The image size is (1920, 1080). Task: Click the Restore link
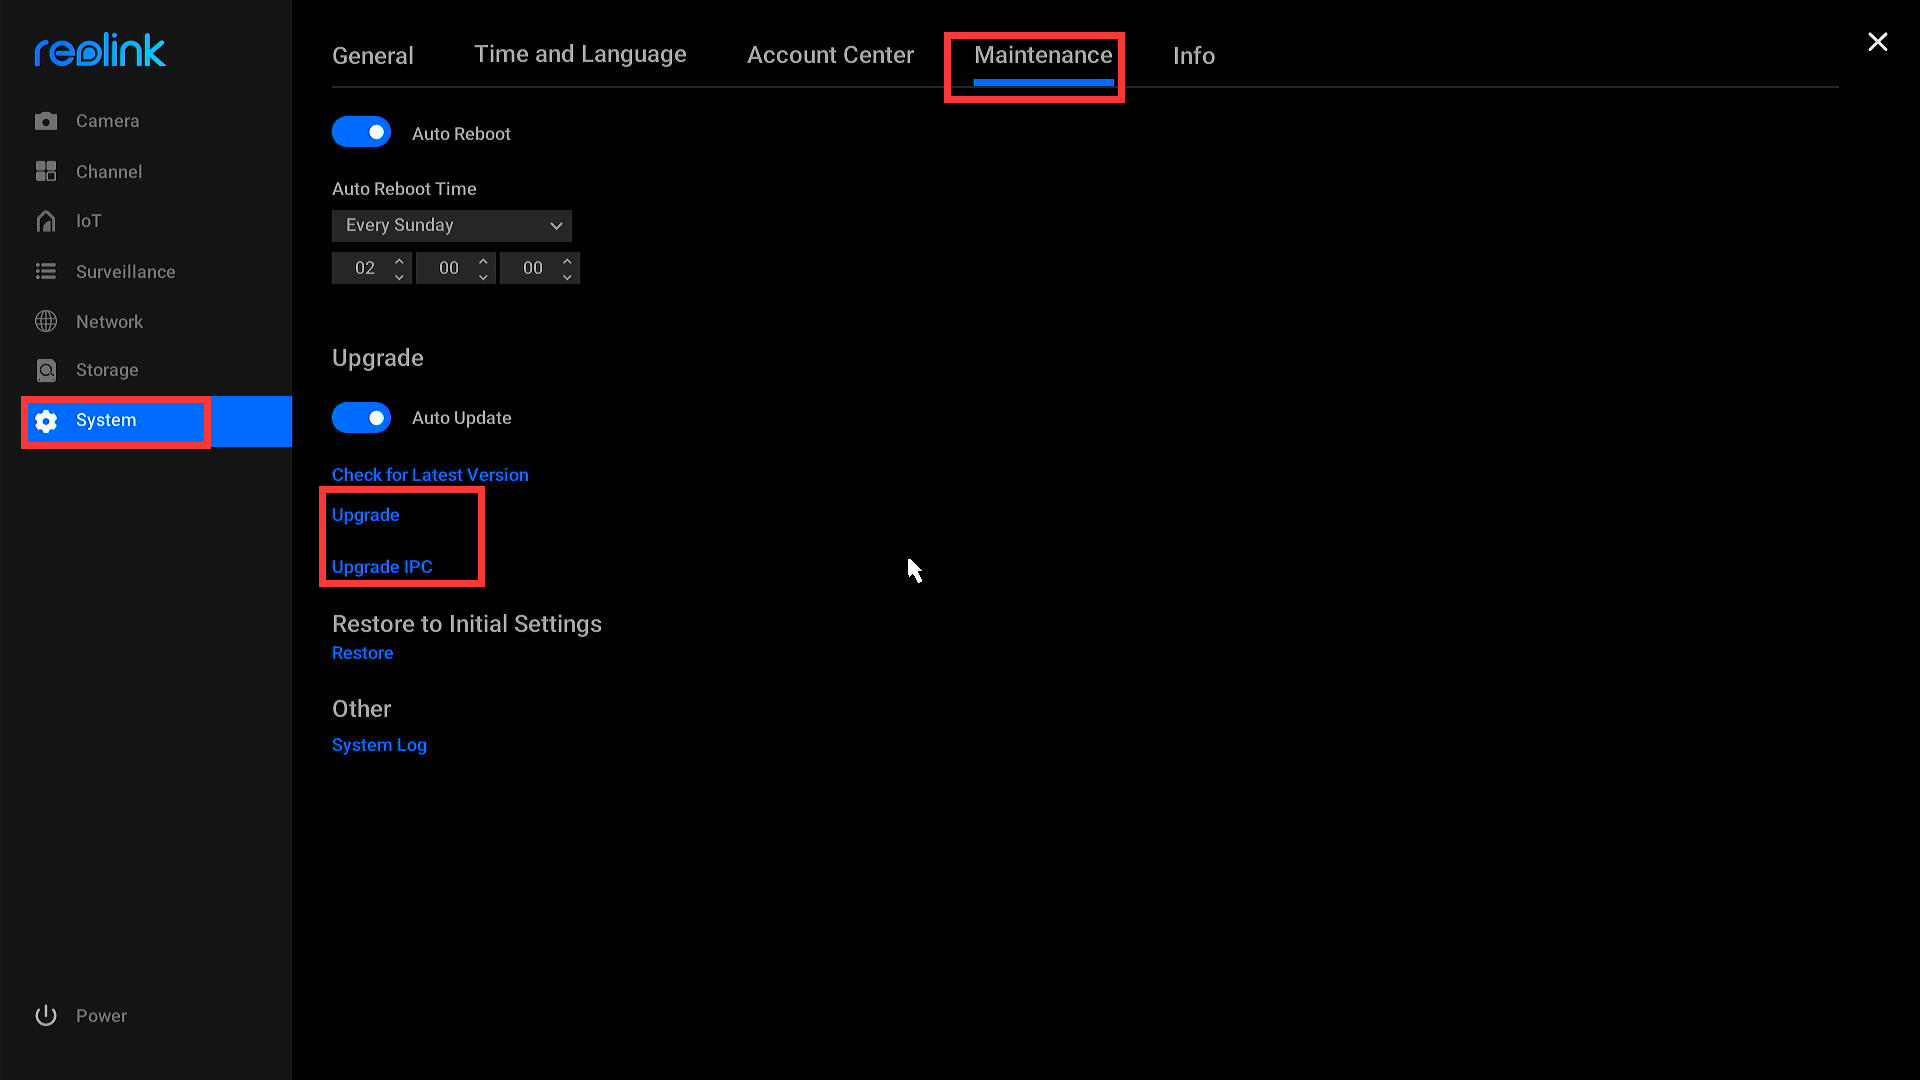[361, 653]
